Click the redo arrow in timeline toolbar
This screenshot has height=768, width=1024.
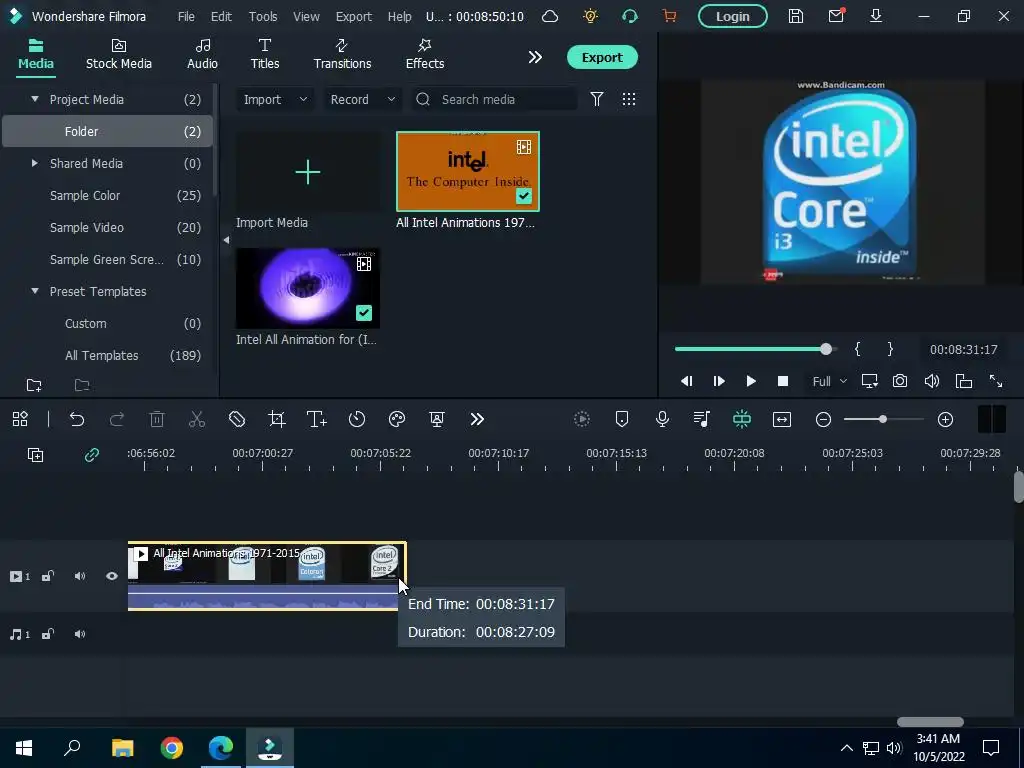point(117,419)
